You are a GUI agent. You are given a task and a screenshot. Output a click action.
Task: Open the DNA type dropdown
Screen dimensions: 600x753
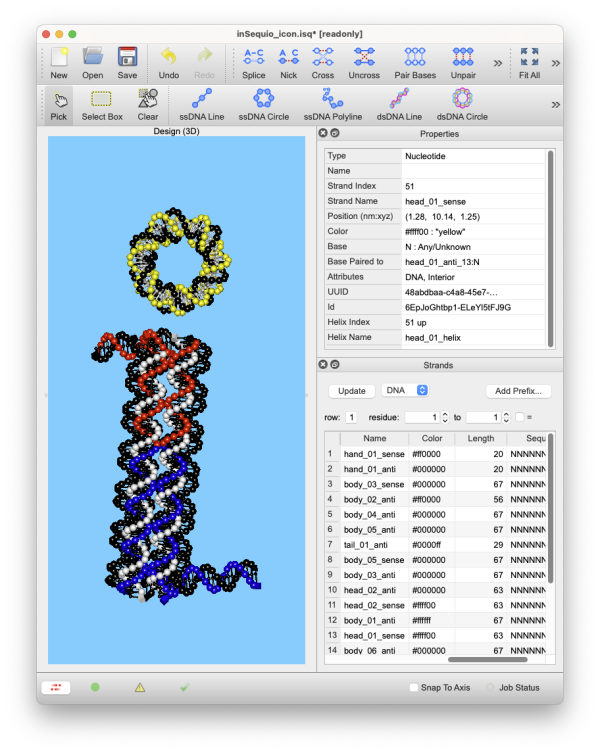pos(407,390)
